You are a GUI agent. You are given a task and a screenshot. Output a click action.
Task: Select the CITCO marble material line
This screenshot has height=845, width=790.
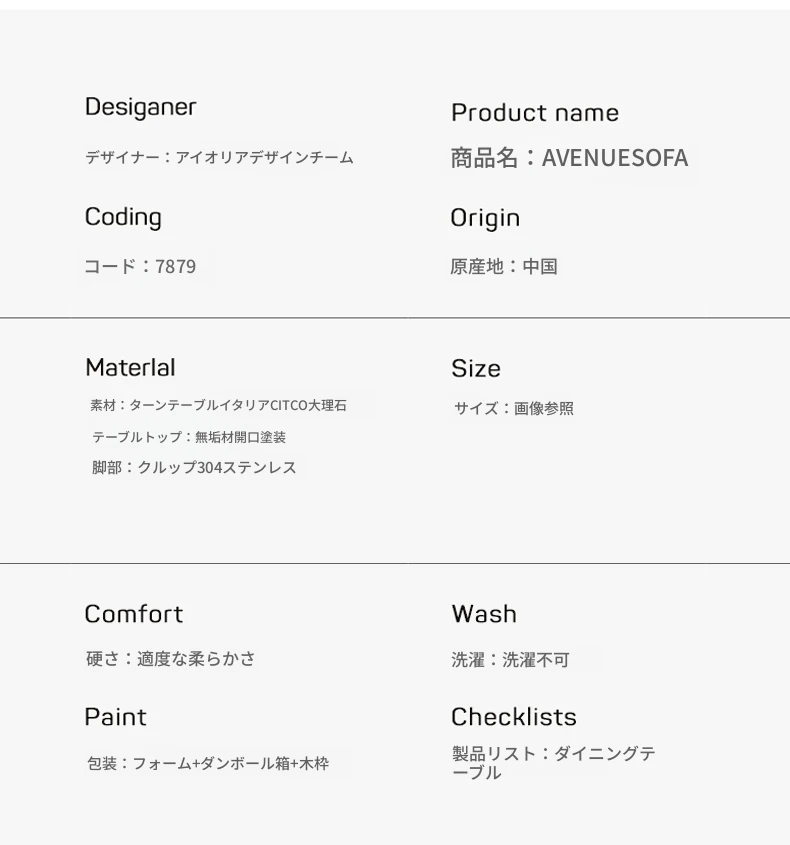coord(218,405)
